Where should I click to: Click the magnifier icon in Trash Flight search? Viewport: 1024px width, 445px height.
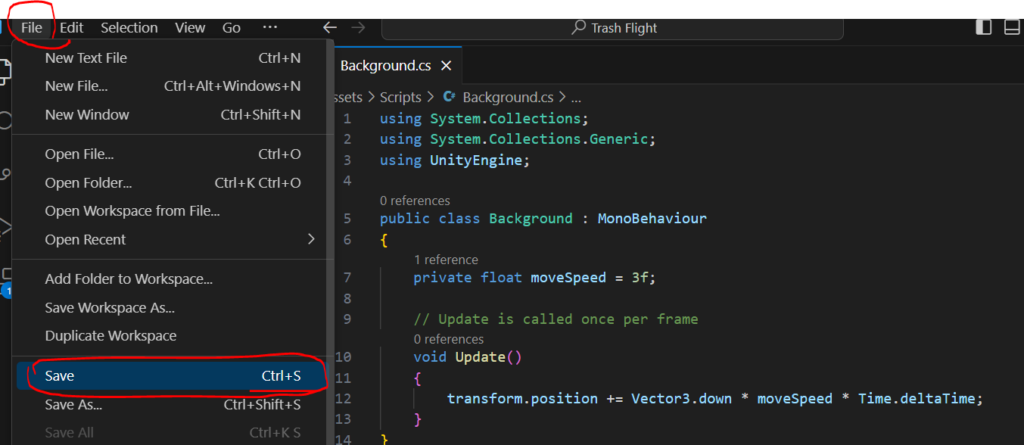click(578, 28)
